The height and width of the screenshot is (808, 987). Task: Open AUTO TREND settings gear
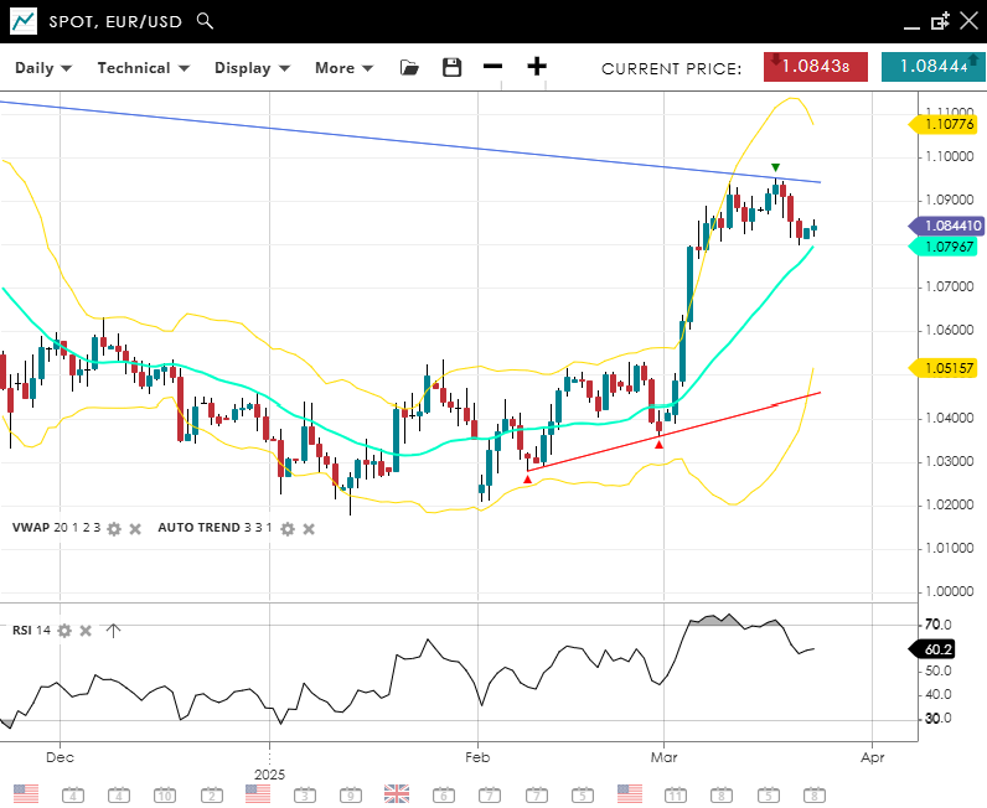287,528
